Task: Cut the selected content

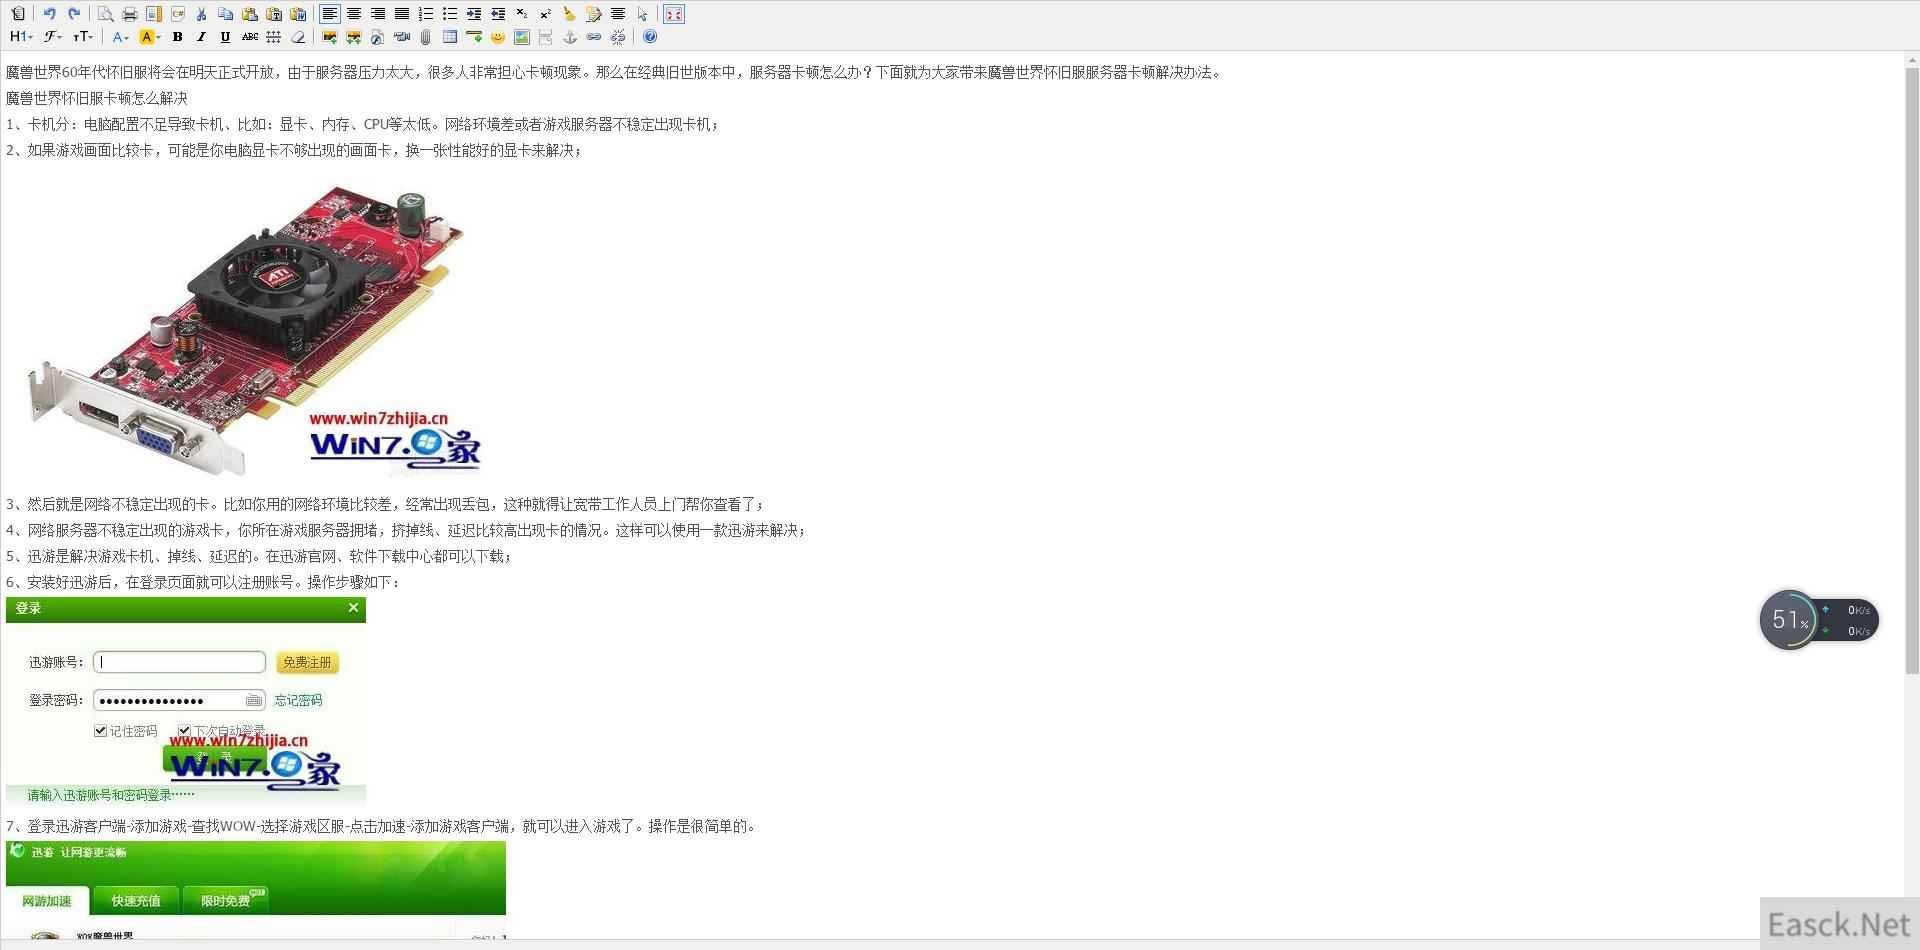Action: pos(201,14)
